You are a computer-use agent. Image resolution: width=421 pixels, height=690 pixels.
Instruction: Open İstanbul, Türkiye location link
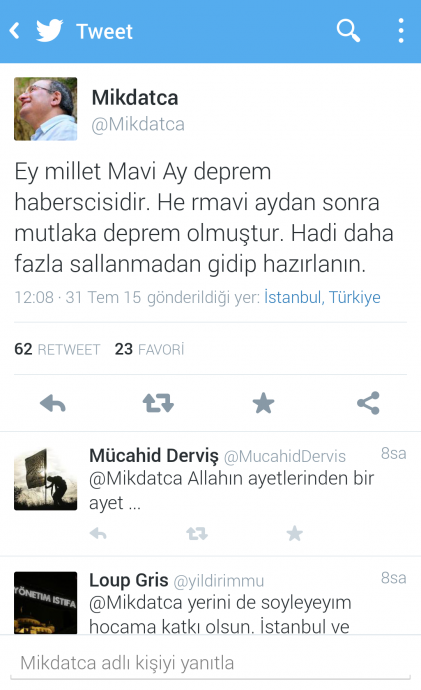322,297
